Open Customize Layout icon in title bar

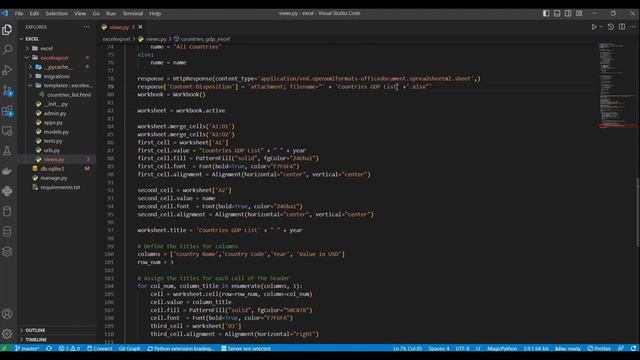tap(579, 13)
